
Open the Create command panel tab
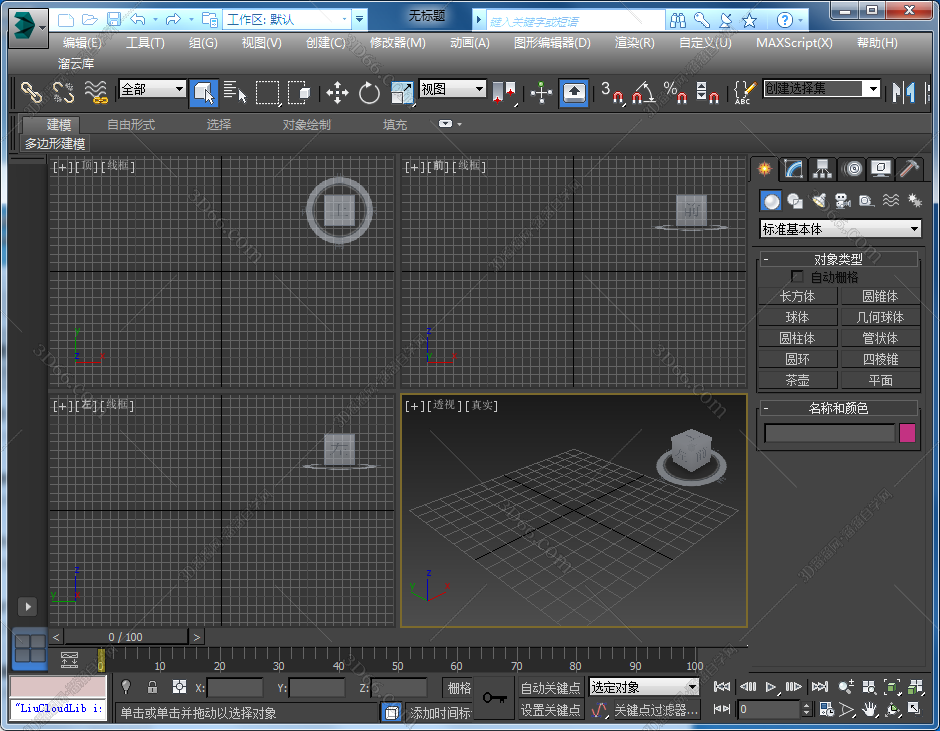tap(764, 169)
